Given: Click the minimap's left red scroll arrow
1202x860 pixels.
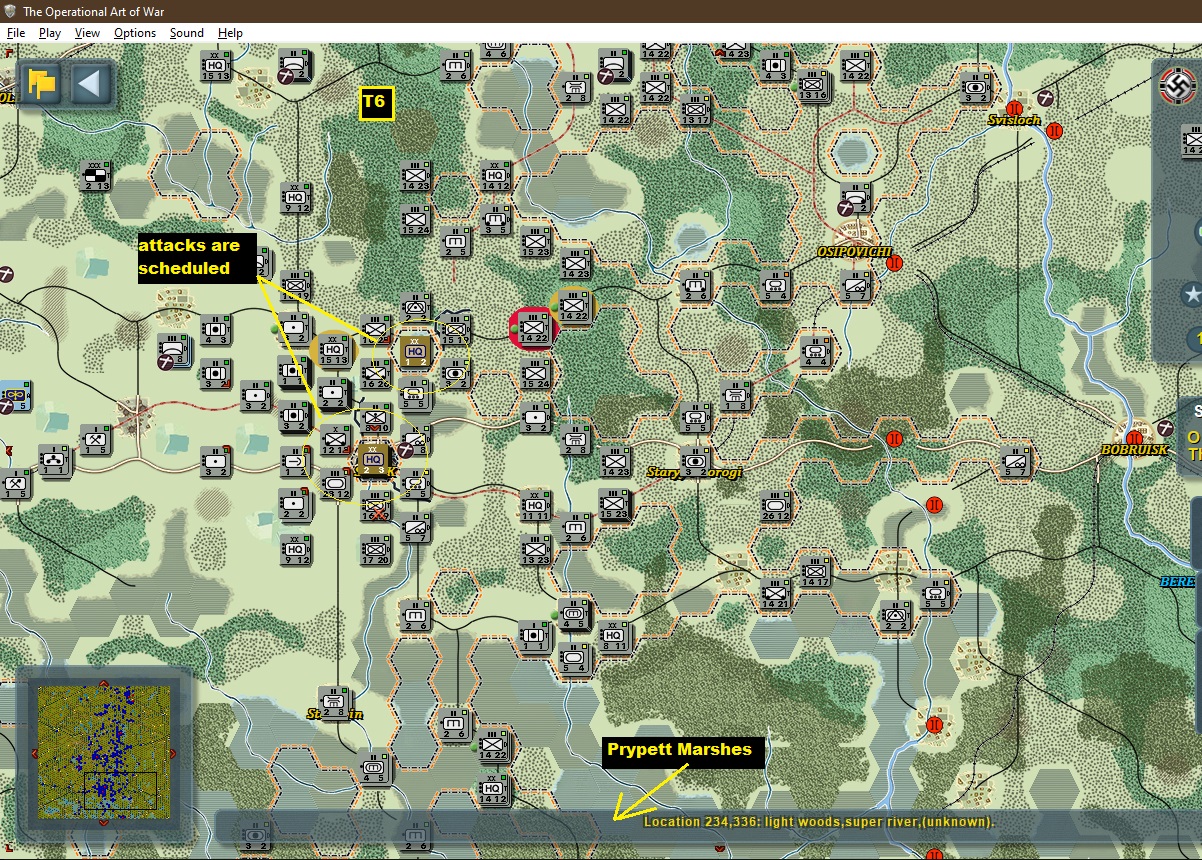Looking at the screenshot, I should [x=33, y=753].
